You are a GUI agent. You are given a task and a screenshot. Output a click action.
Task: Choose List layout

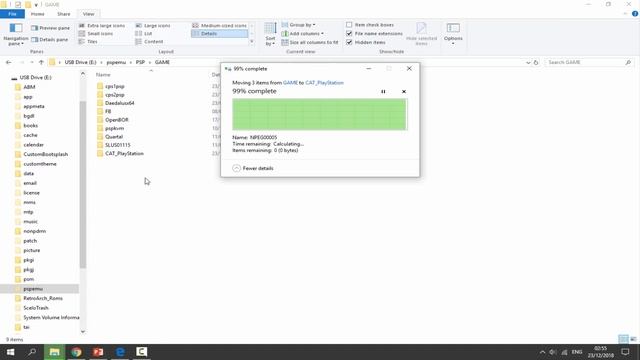click(x=144, y=33)
